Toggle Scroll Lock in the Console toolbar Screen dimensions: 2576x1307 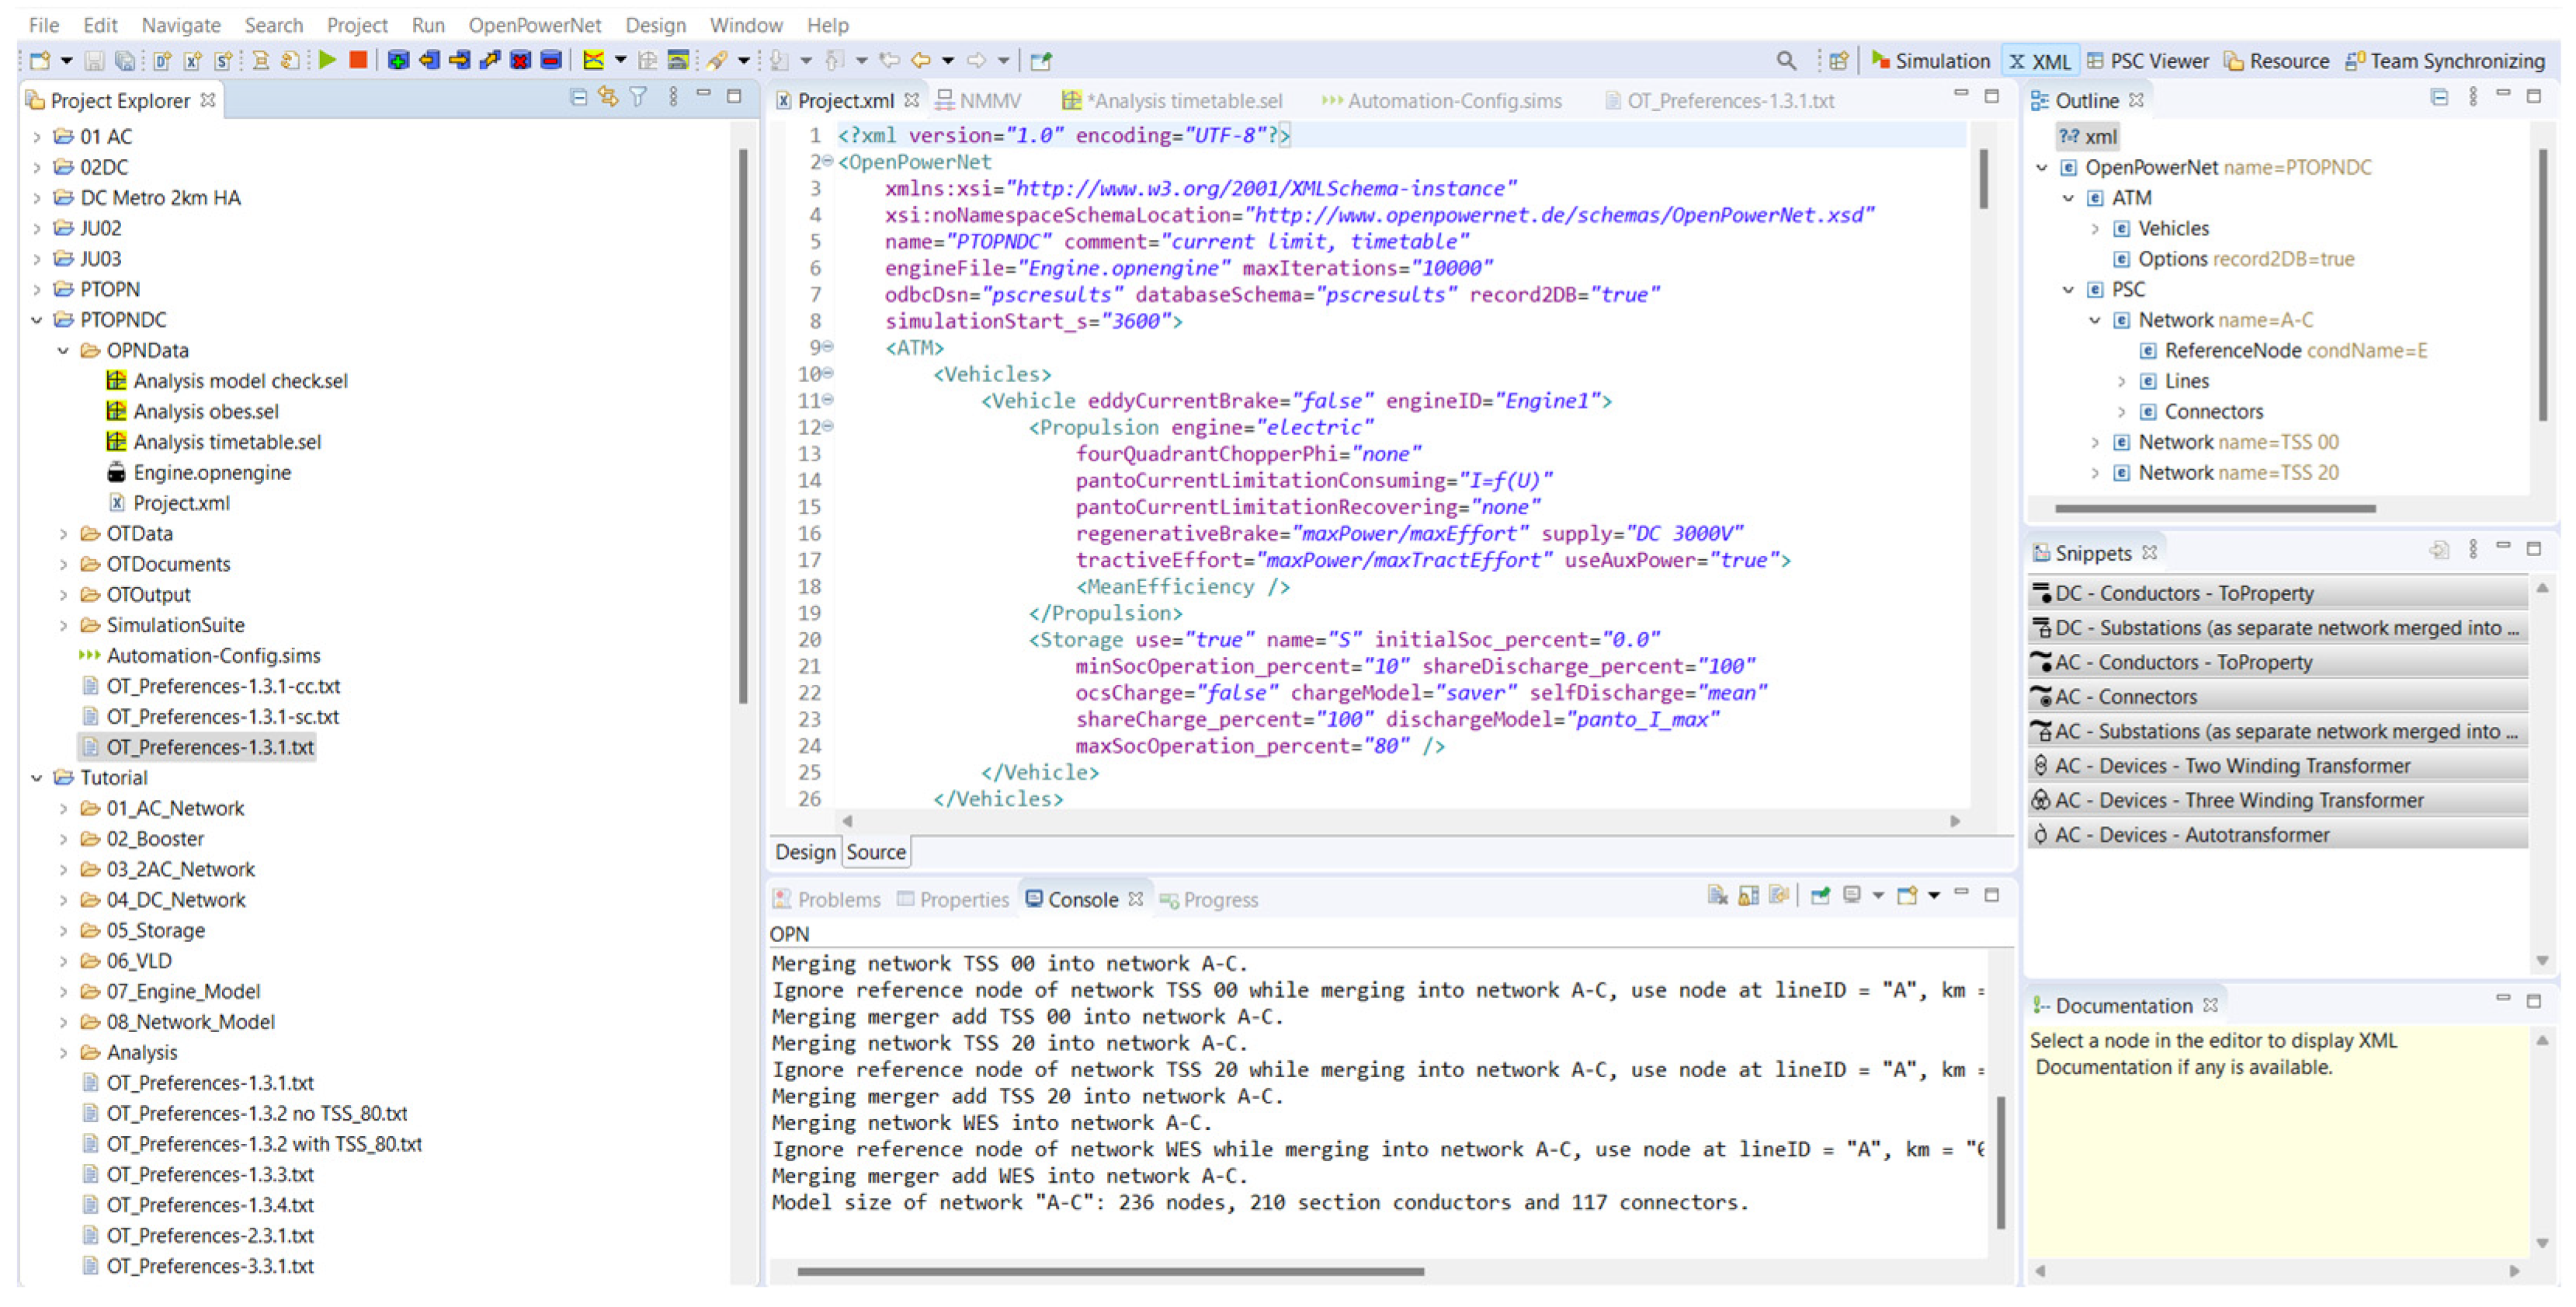point(1748,895)
